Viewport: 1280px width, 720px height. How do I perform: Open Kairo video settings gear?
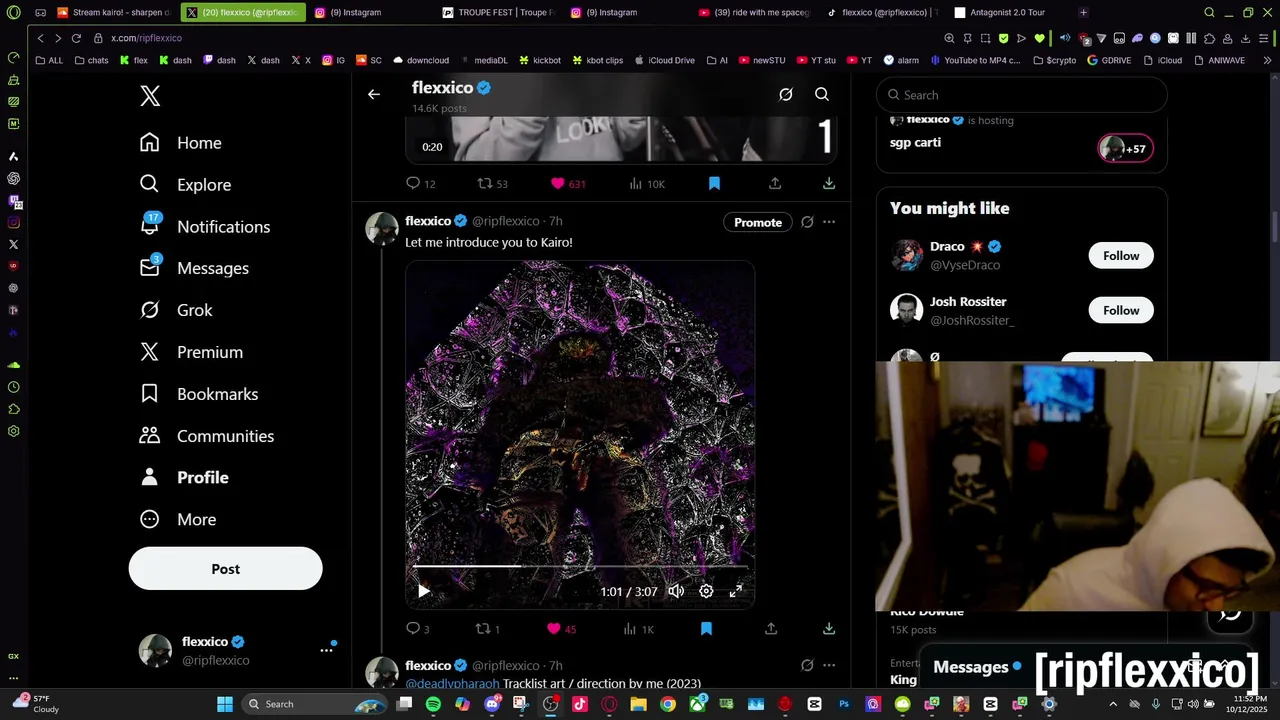point(706,591)
